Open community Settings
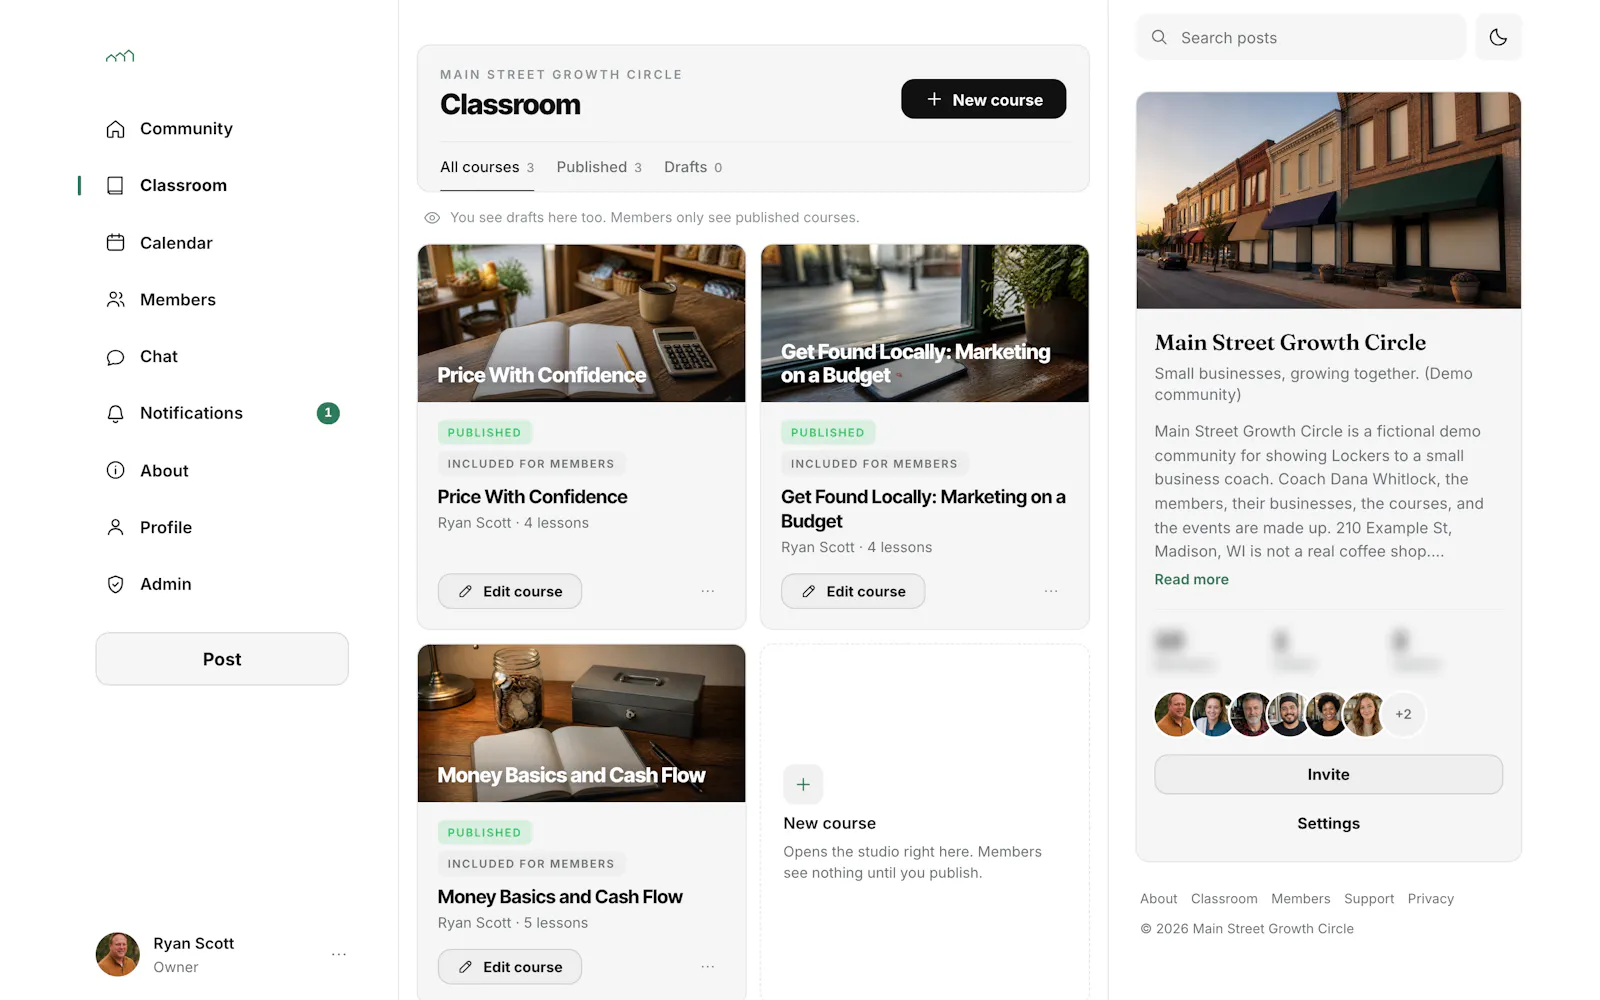 click(x=1328, y=823)
